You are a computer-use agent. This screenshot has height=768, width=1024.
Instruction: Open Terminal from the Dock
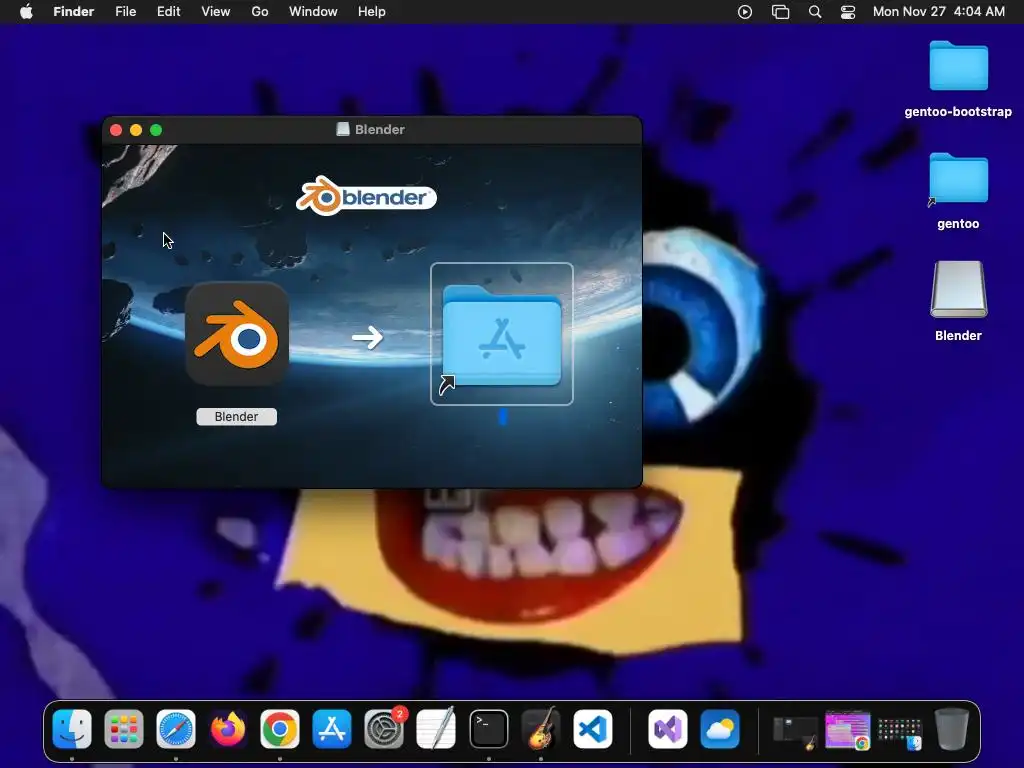488,729
